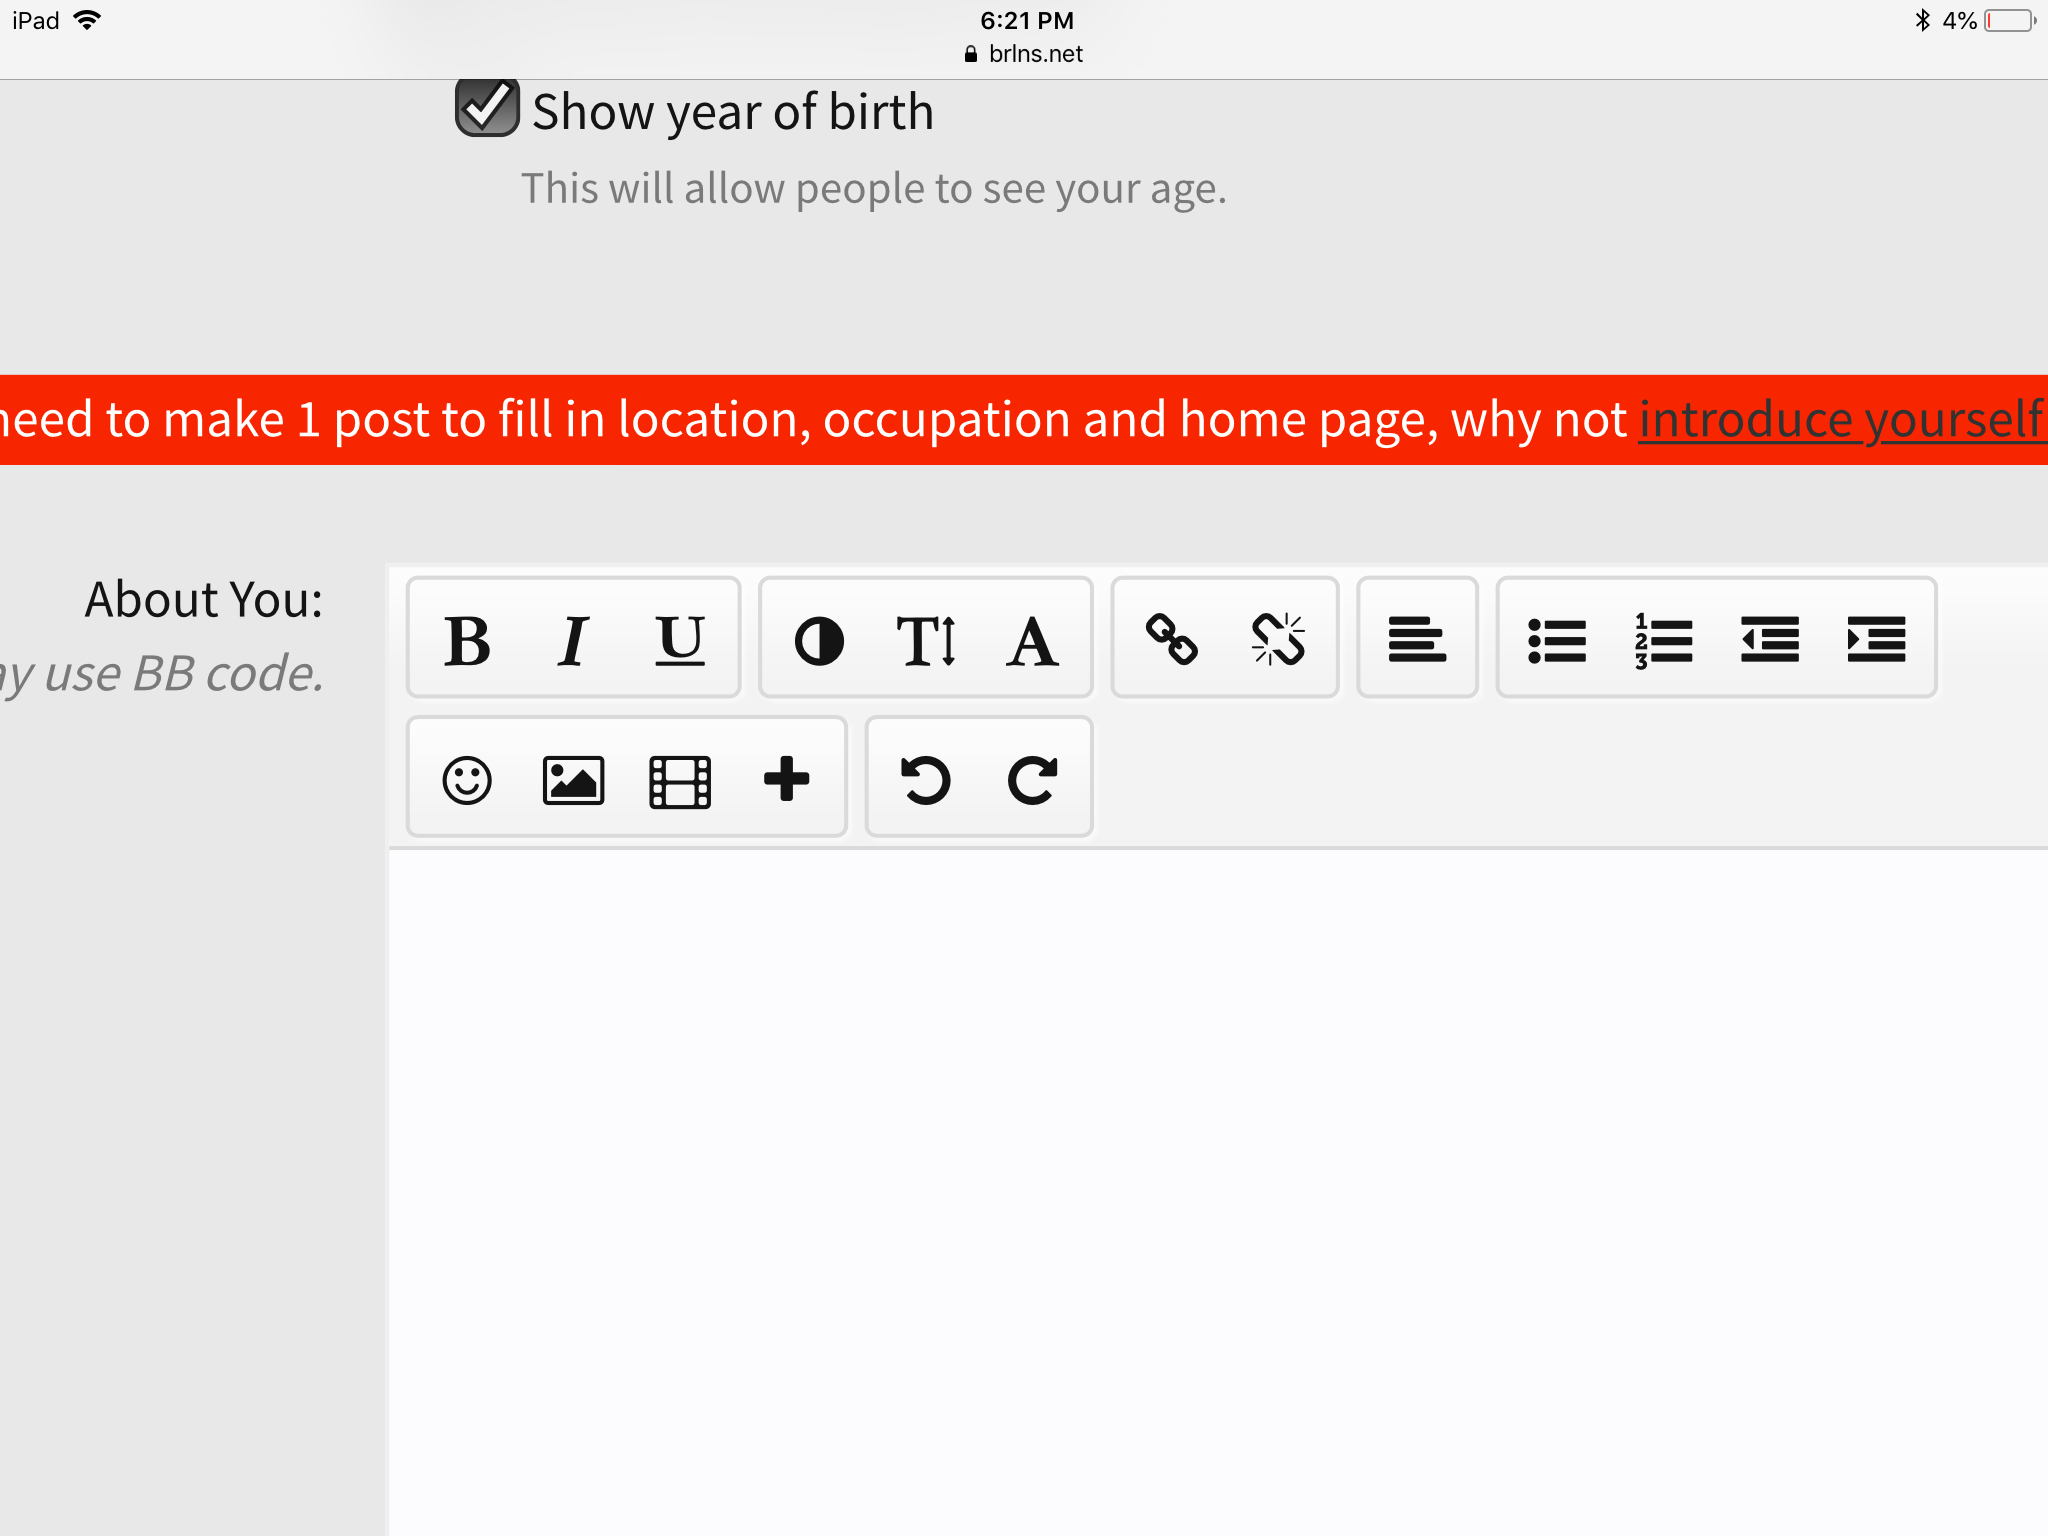2048x1536 pixels.
Task: Uncheck Show year of birth checkbox
Action: pyautogui.click(x=487, y=107)
